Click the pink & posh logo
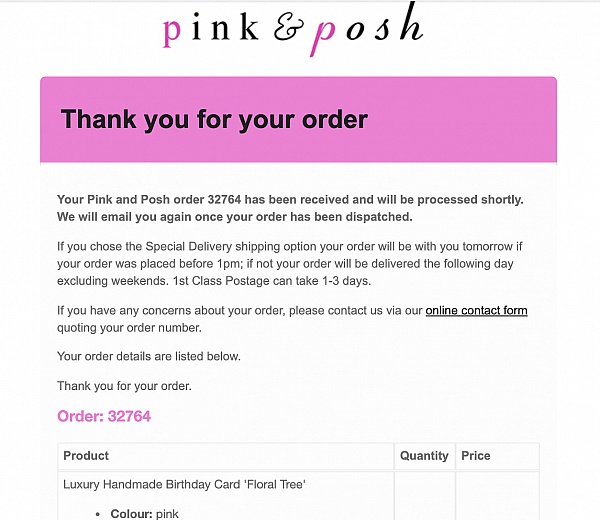 tap(293, 29)
